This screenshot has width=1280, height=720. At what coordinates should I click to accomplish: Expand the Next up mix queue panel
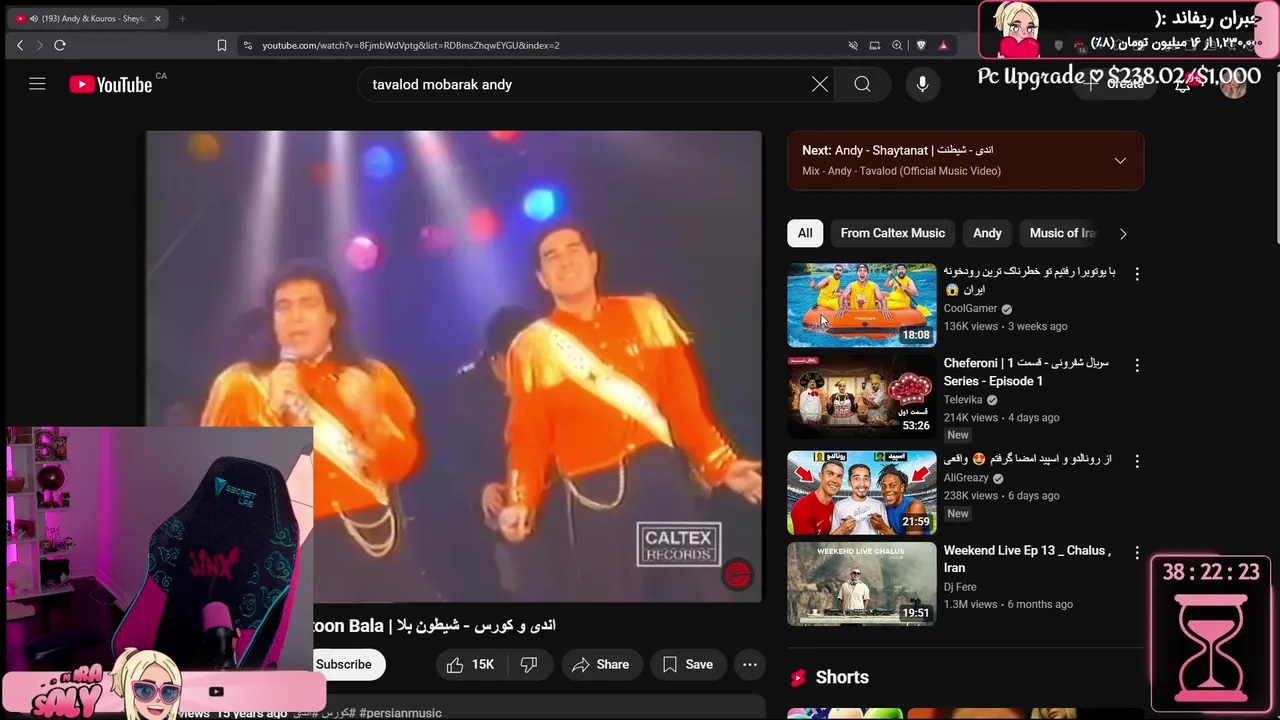pos(1120,161)
